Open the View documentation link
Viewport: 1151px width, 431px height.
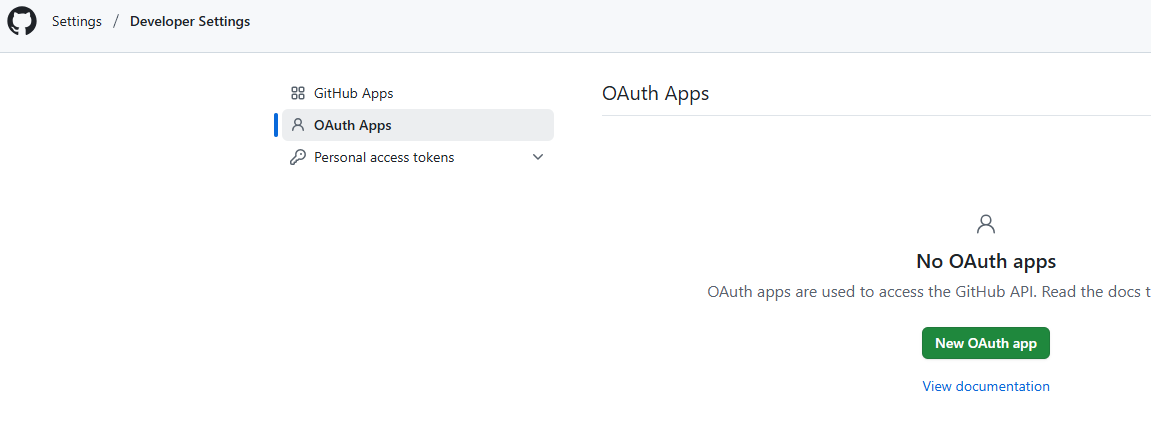(x=986, y=386)
